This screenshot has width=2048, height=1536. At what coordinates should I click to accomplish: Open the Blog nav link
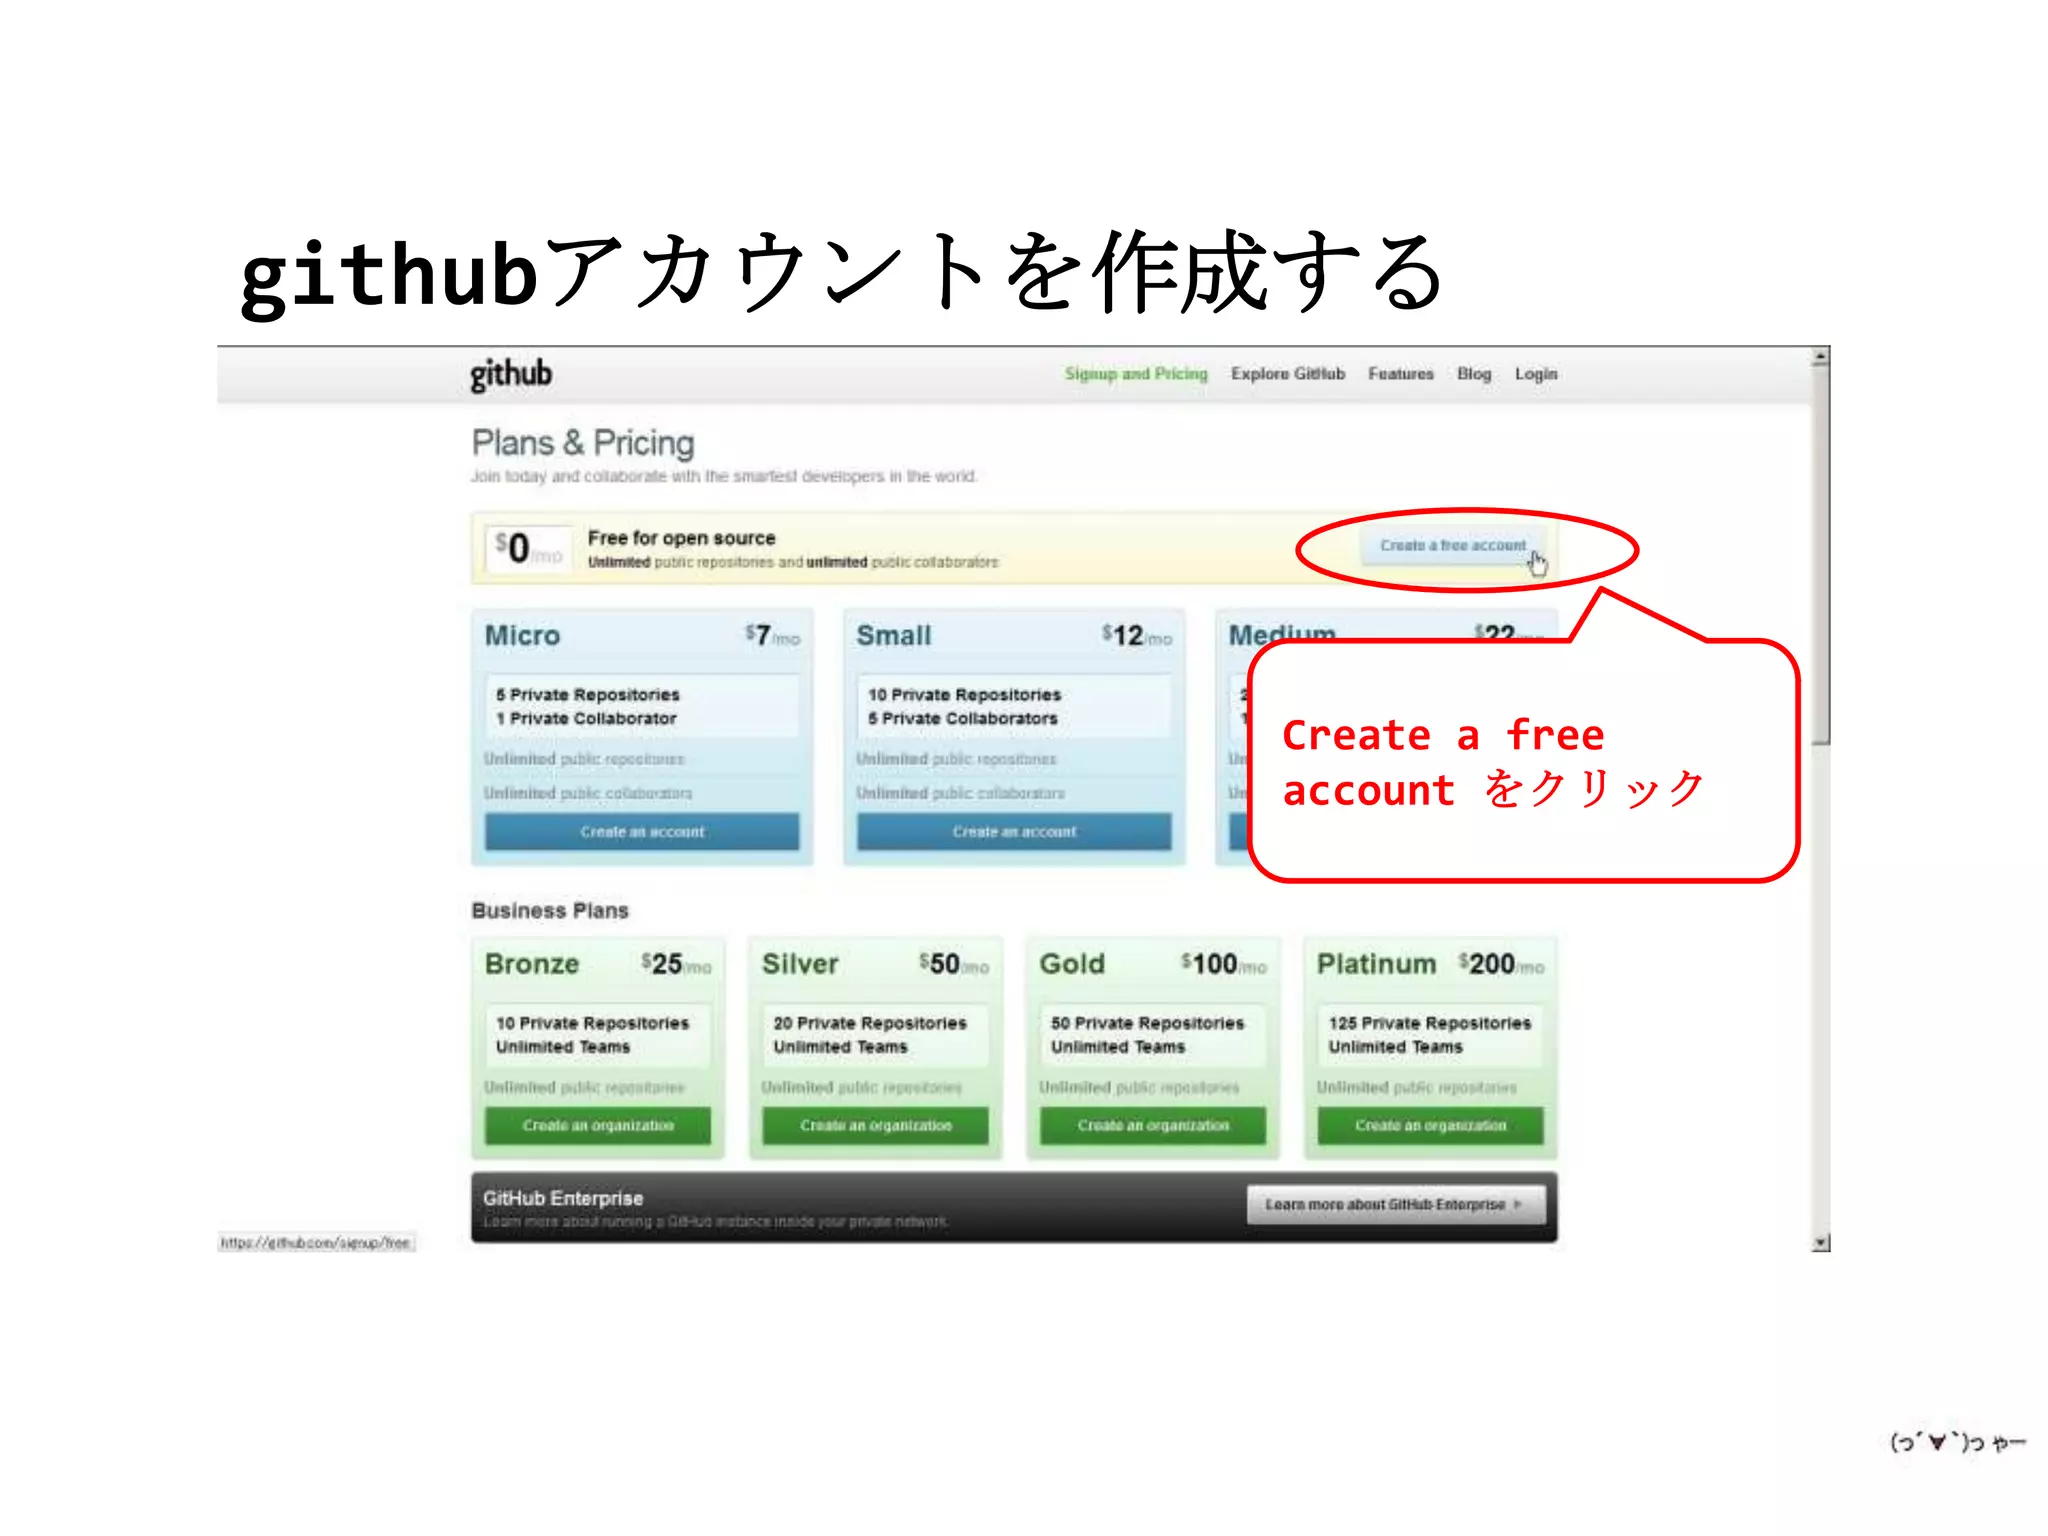pyautogui.click(x=1474, y=374)
